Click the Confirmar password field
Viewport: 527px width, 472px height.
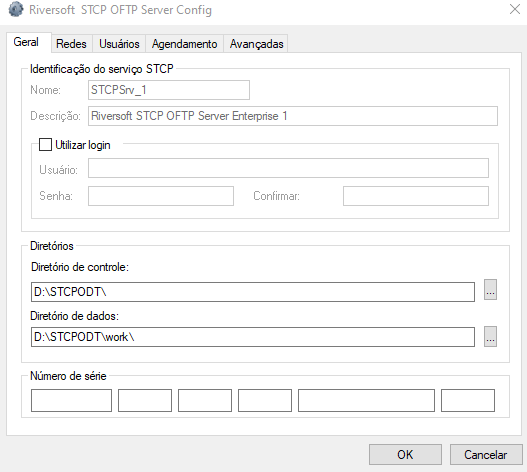point(416,196)
